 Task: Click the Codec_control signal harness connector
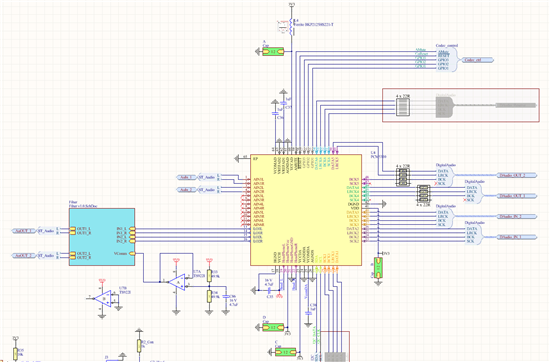point(447,60)
